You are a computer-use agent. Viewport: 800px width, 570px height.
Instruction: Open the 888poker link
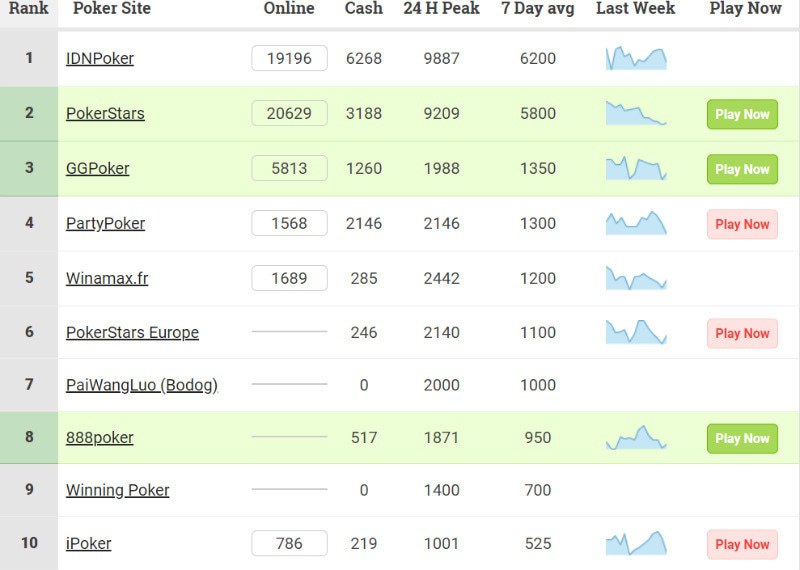(x=100, y=438)
